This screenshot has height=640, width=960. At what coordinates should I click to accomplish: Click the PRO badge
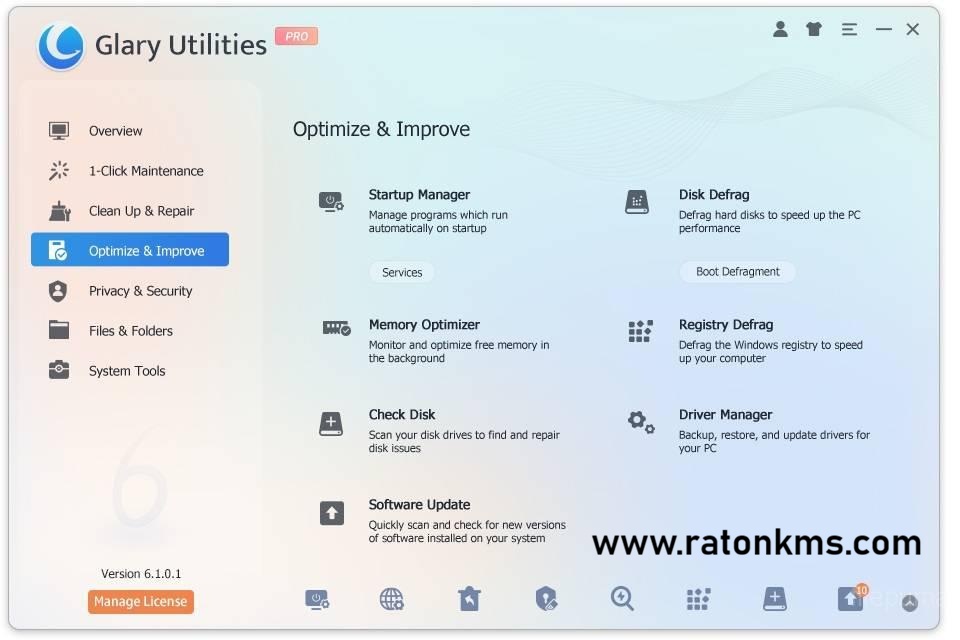296,36
